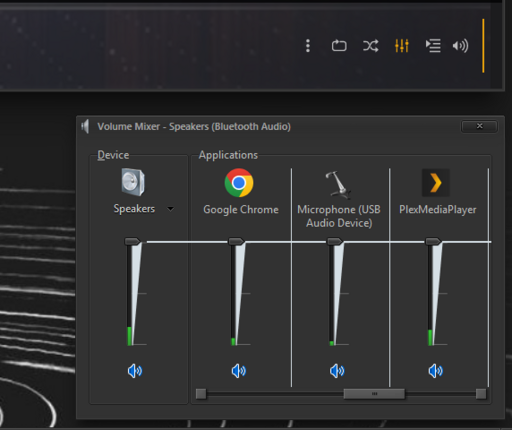Click the PlexMediaPlayer application icon
This screenshot has width=512, height=430.
tap(436, 183)
